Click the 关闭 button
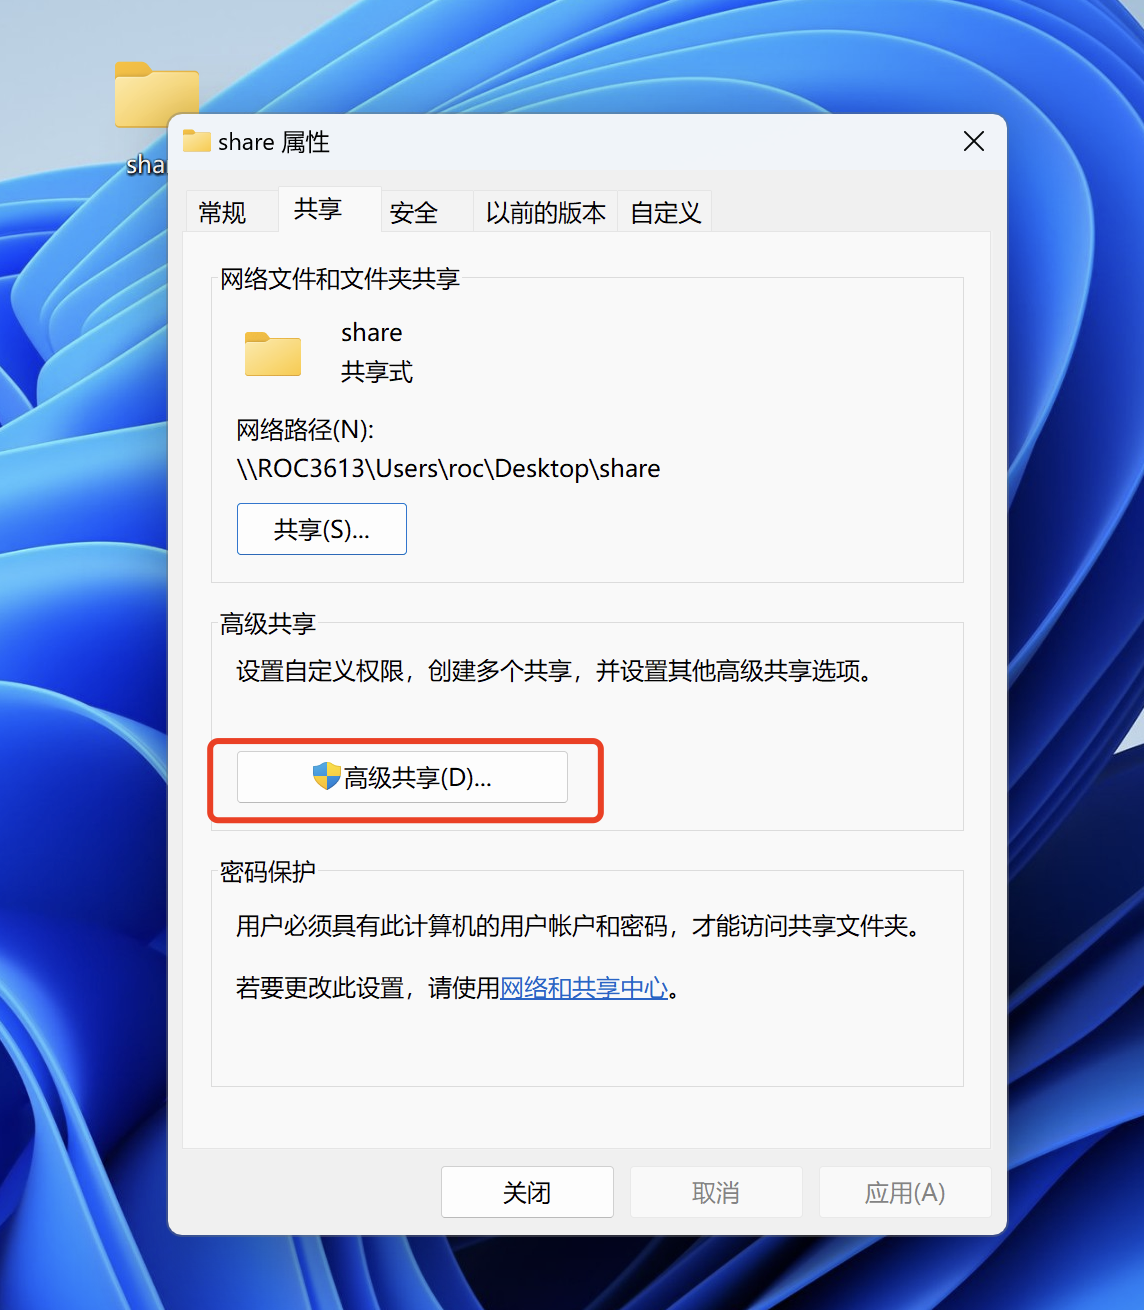The height and width of the screenshot is (1310, 1144). [x=527, y=1191]
